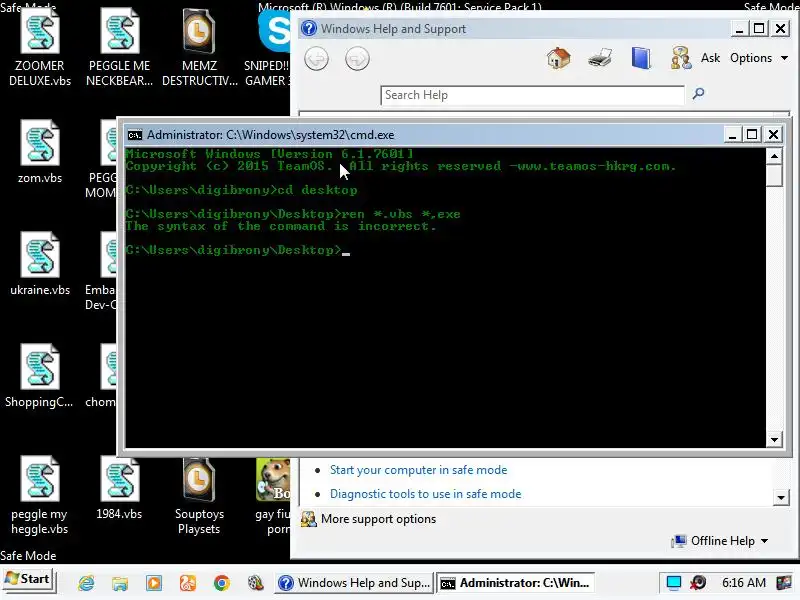This screenshot has width=800, height=600.
Task: Open 'Start your computer in safe mode' link
Action: pyautogui.click(x=418, y=470)
